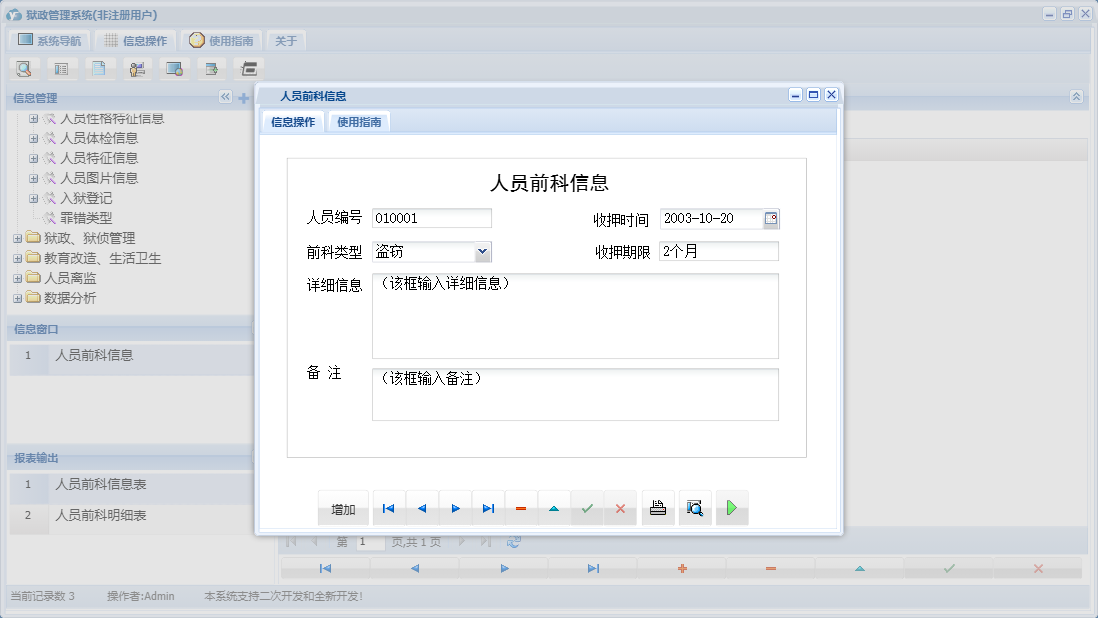Open the 前科类型 dropdown
The height and width of the screenshot is (618, 1098).
(x=482, y=251)
